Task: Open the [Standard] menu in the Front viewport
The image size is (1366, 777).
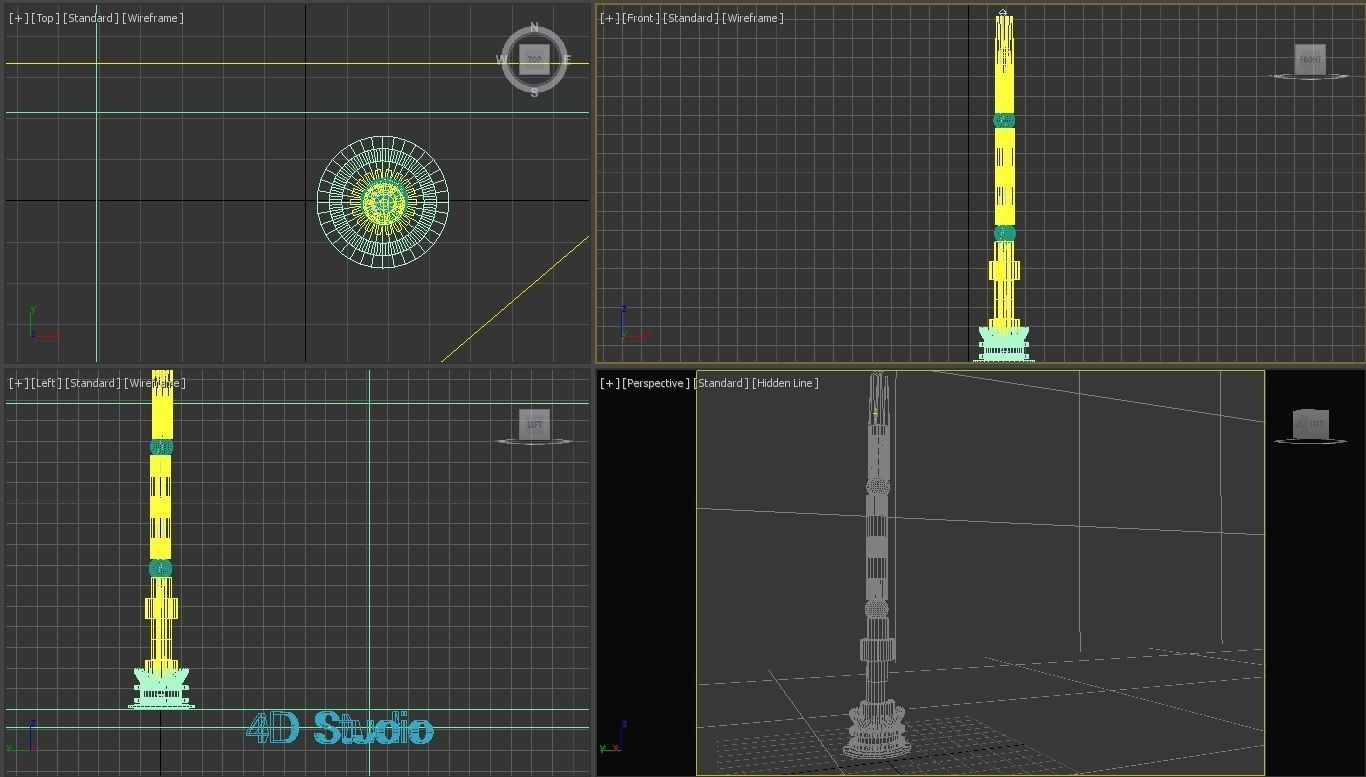Action: tap(691, 18)
